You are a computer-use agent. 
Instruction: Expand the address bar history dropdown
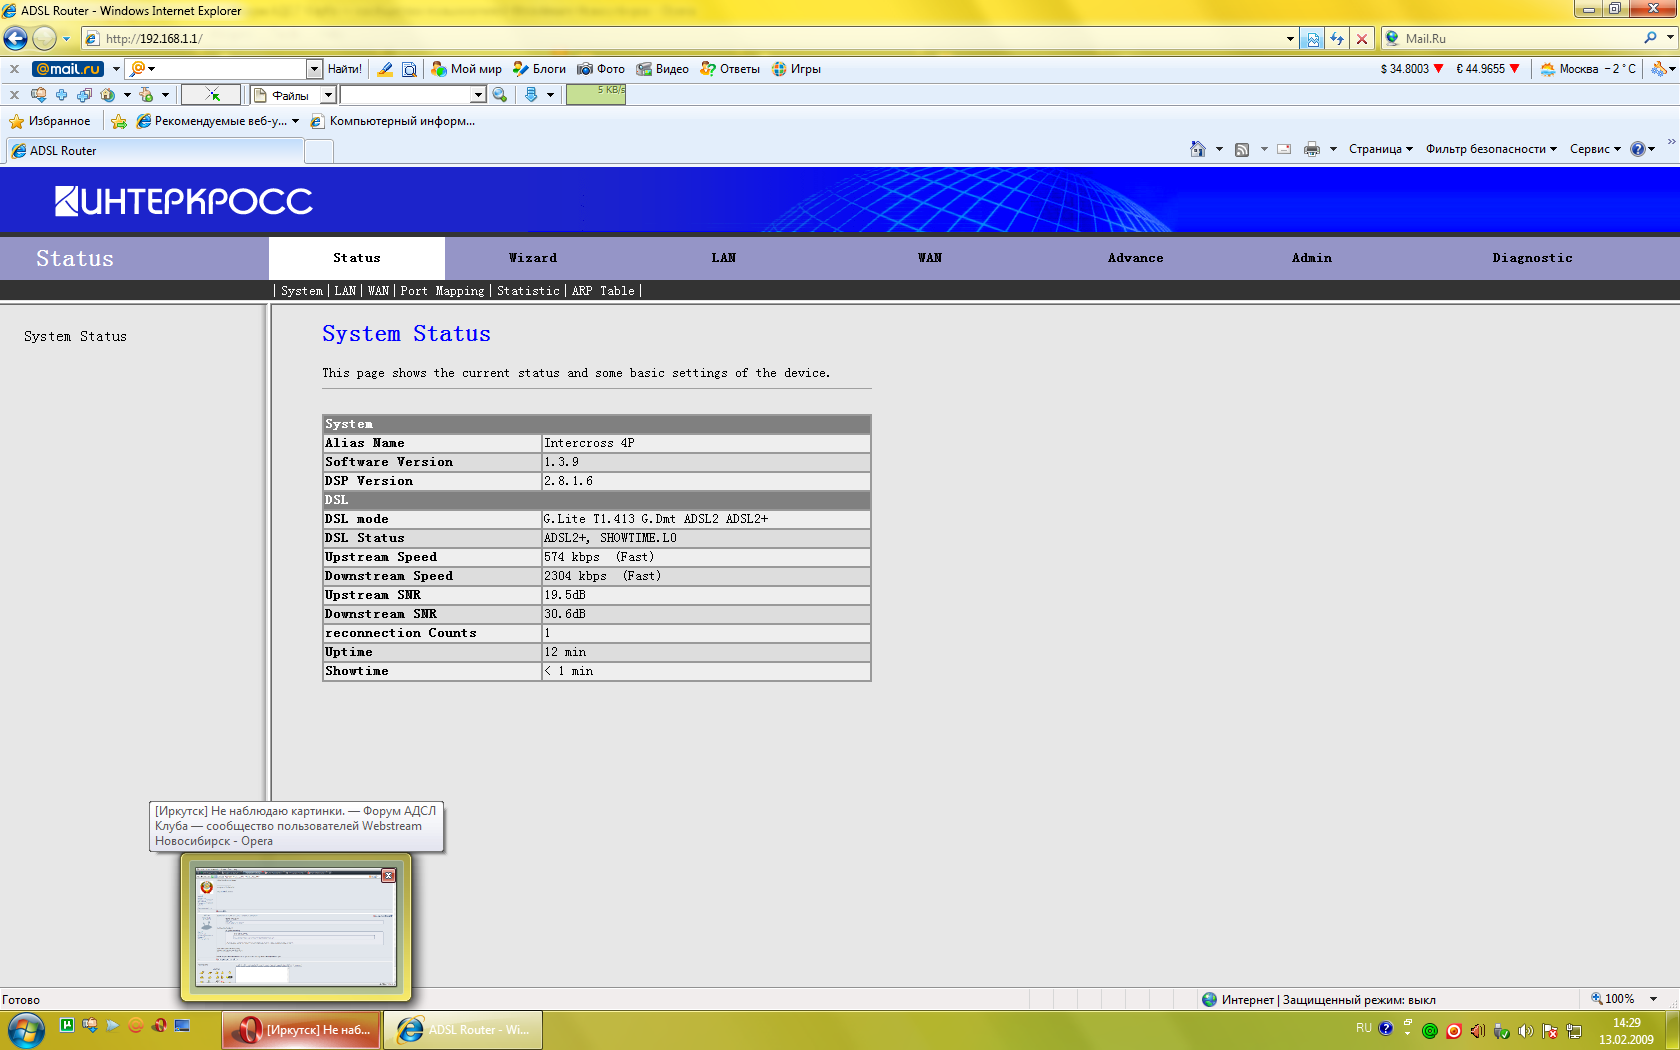(1290, 39)
